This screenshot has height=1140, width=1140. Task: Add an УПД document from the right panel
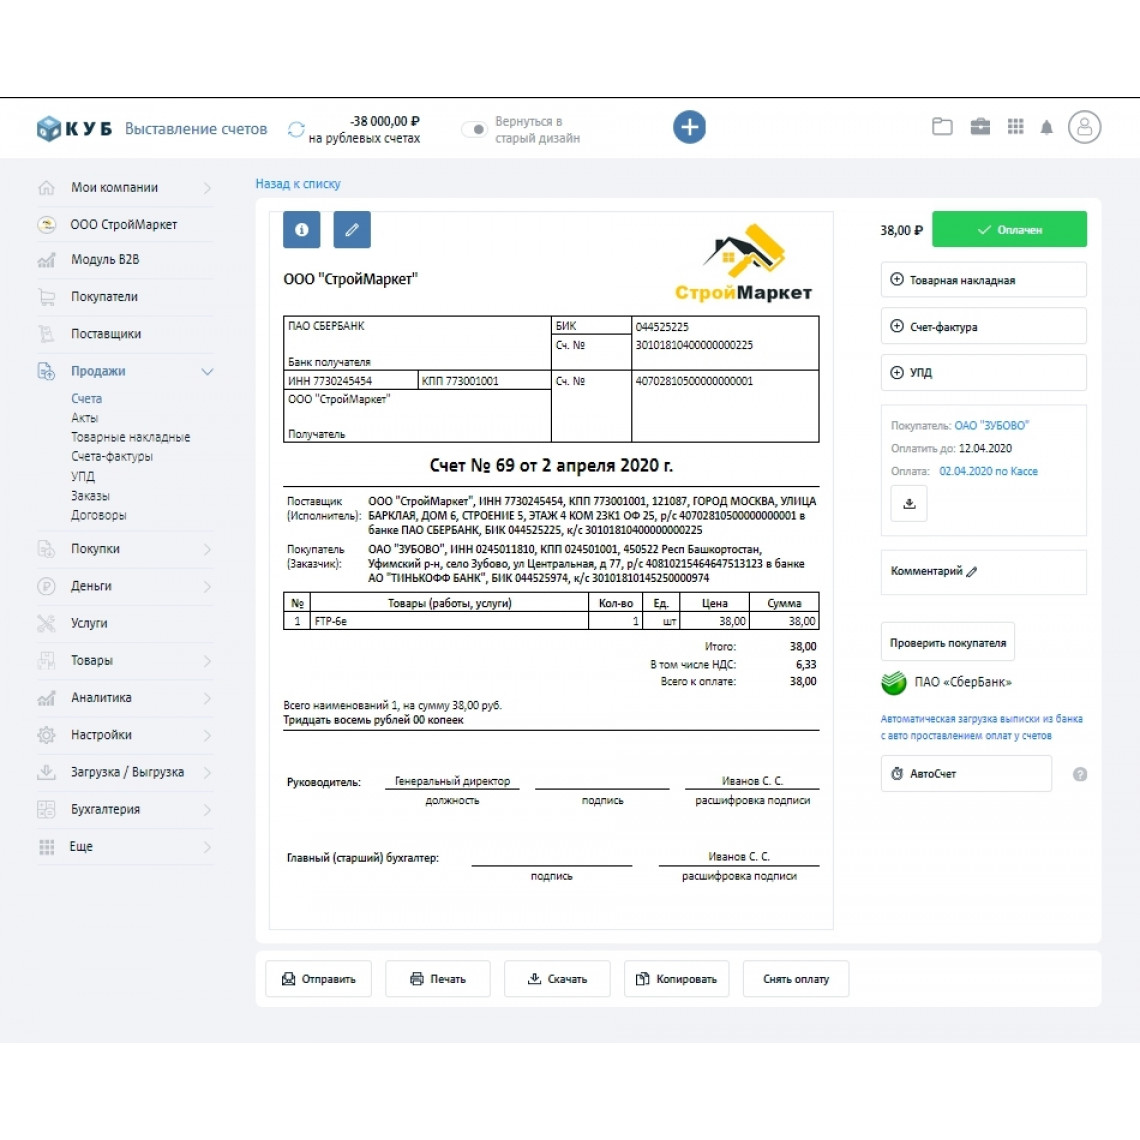coord(984,372)
